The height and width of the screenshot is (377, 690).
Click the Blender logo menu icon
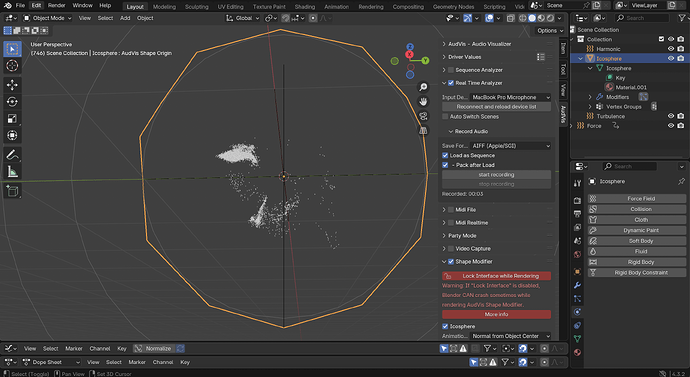coord(7,5)
